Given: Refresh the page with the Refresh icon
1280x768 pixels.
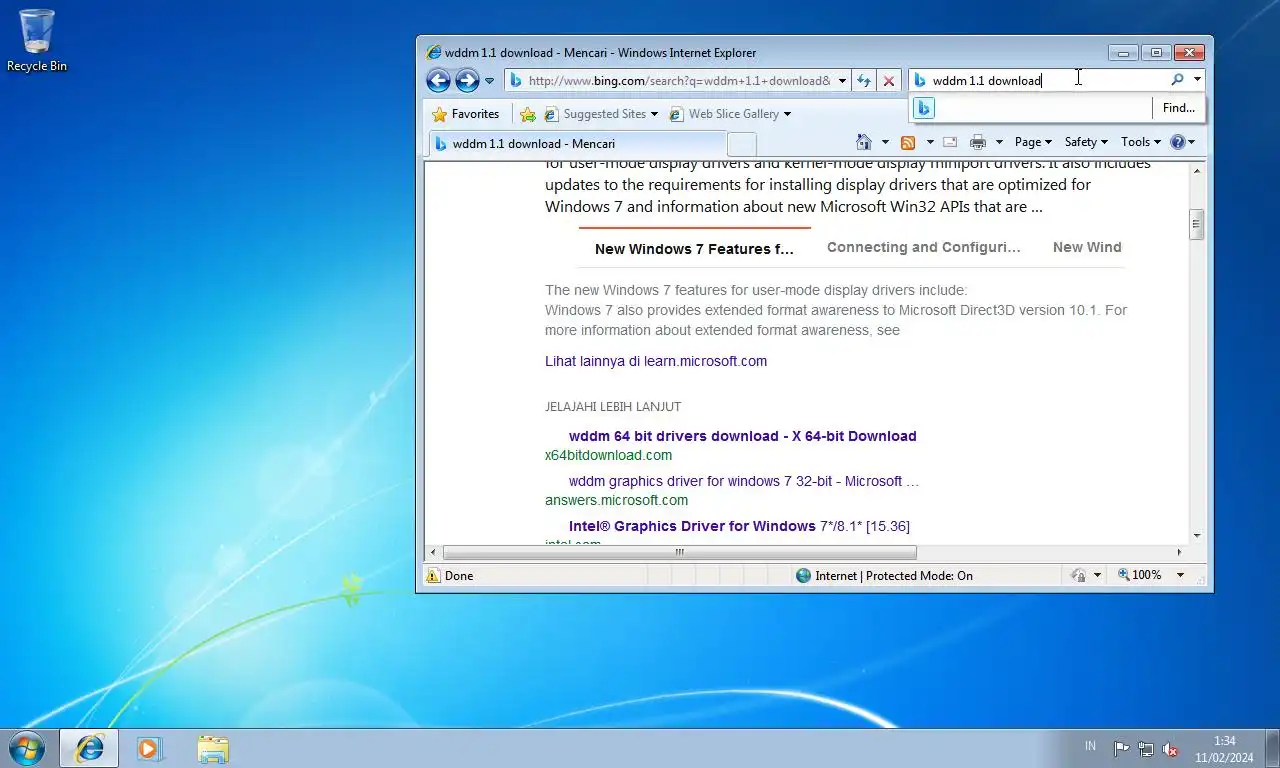Looking at the screenshot, I should (x=864, y=81).
